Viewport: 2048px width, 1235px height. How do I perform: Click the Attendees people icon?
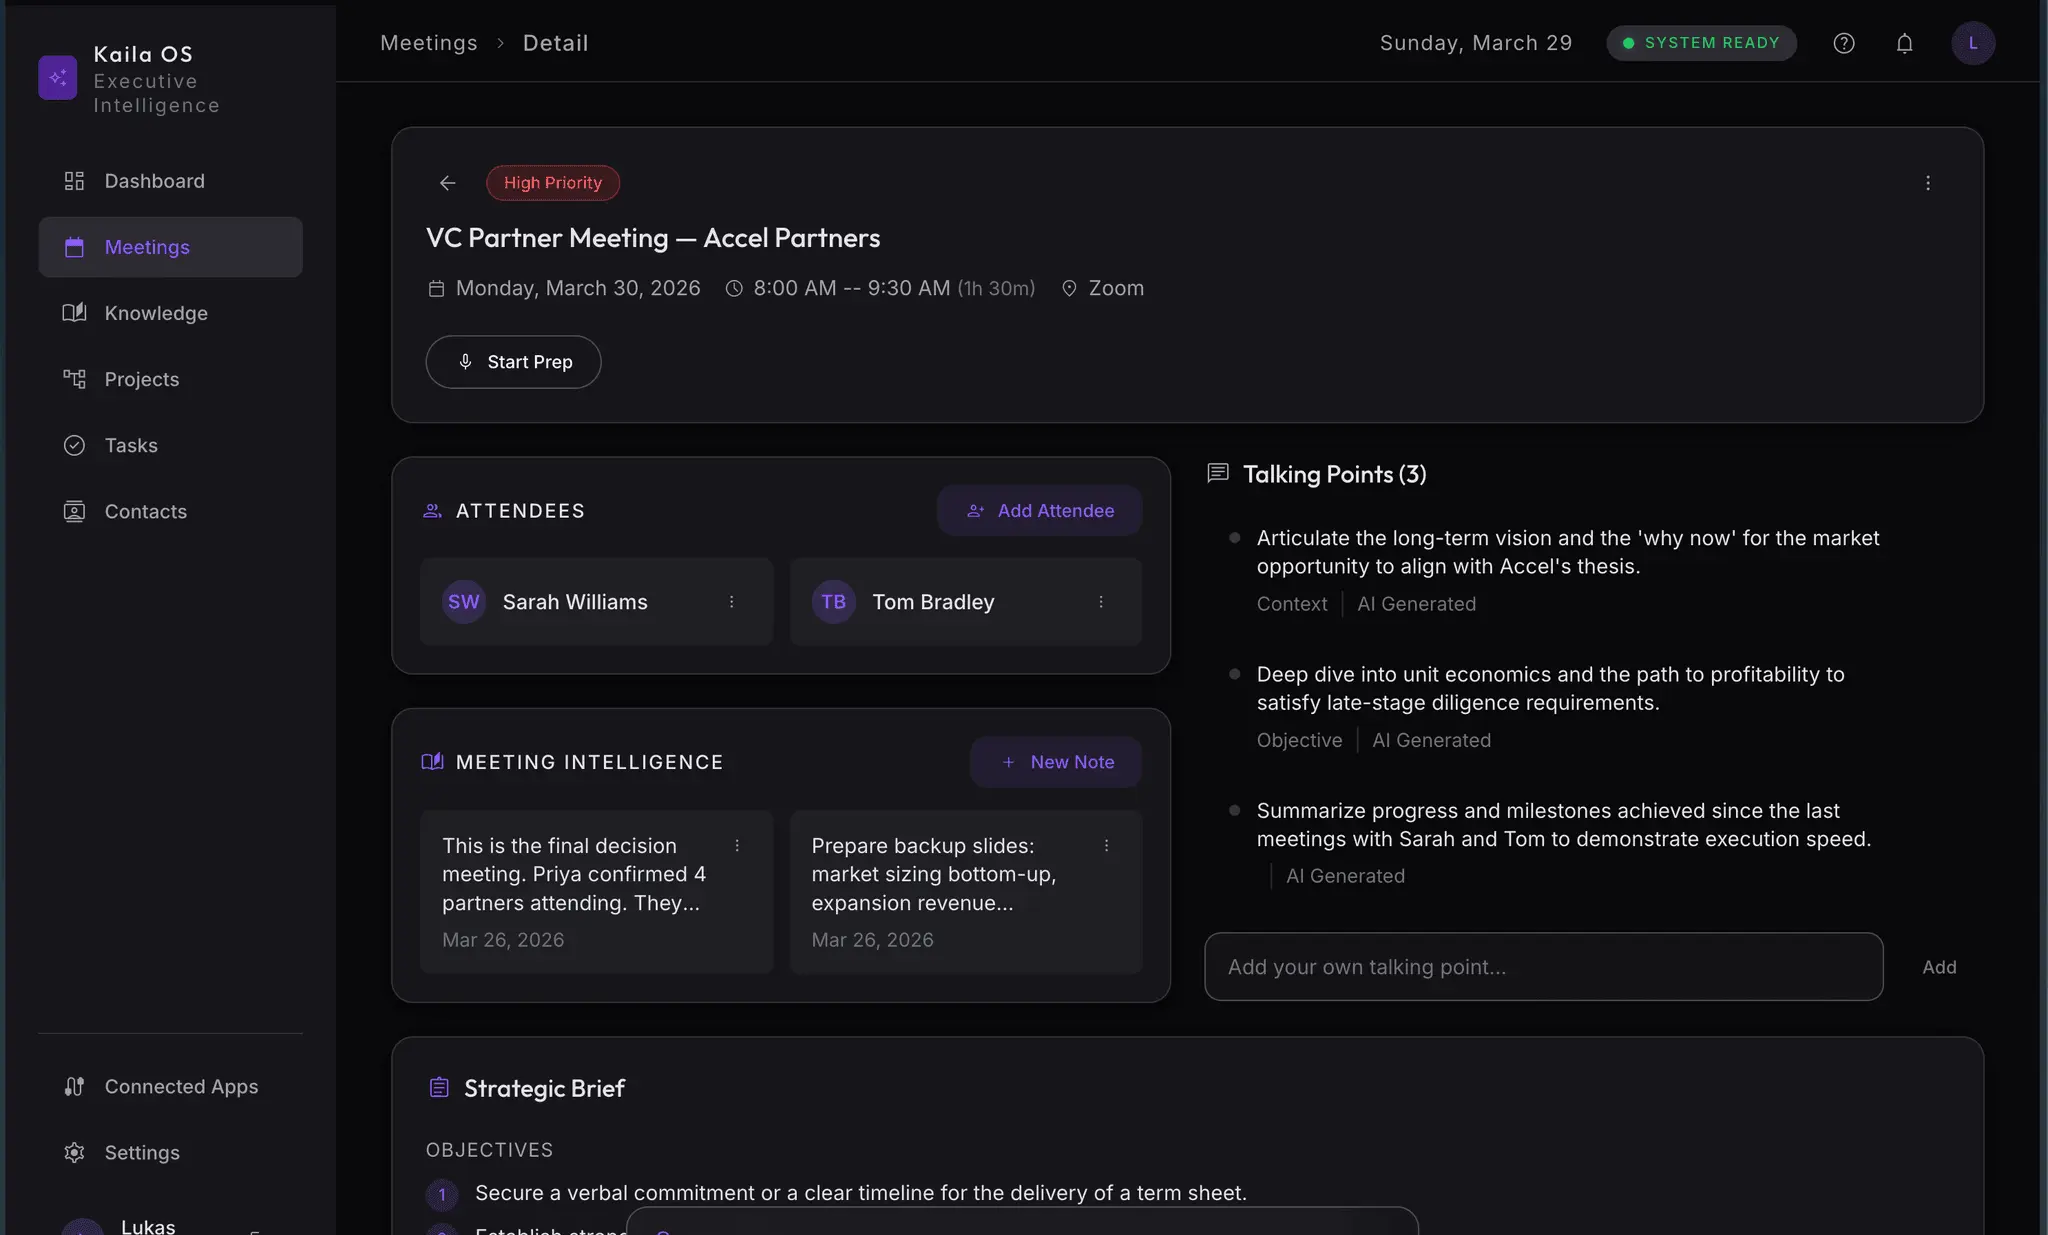pos(432,511)
